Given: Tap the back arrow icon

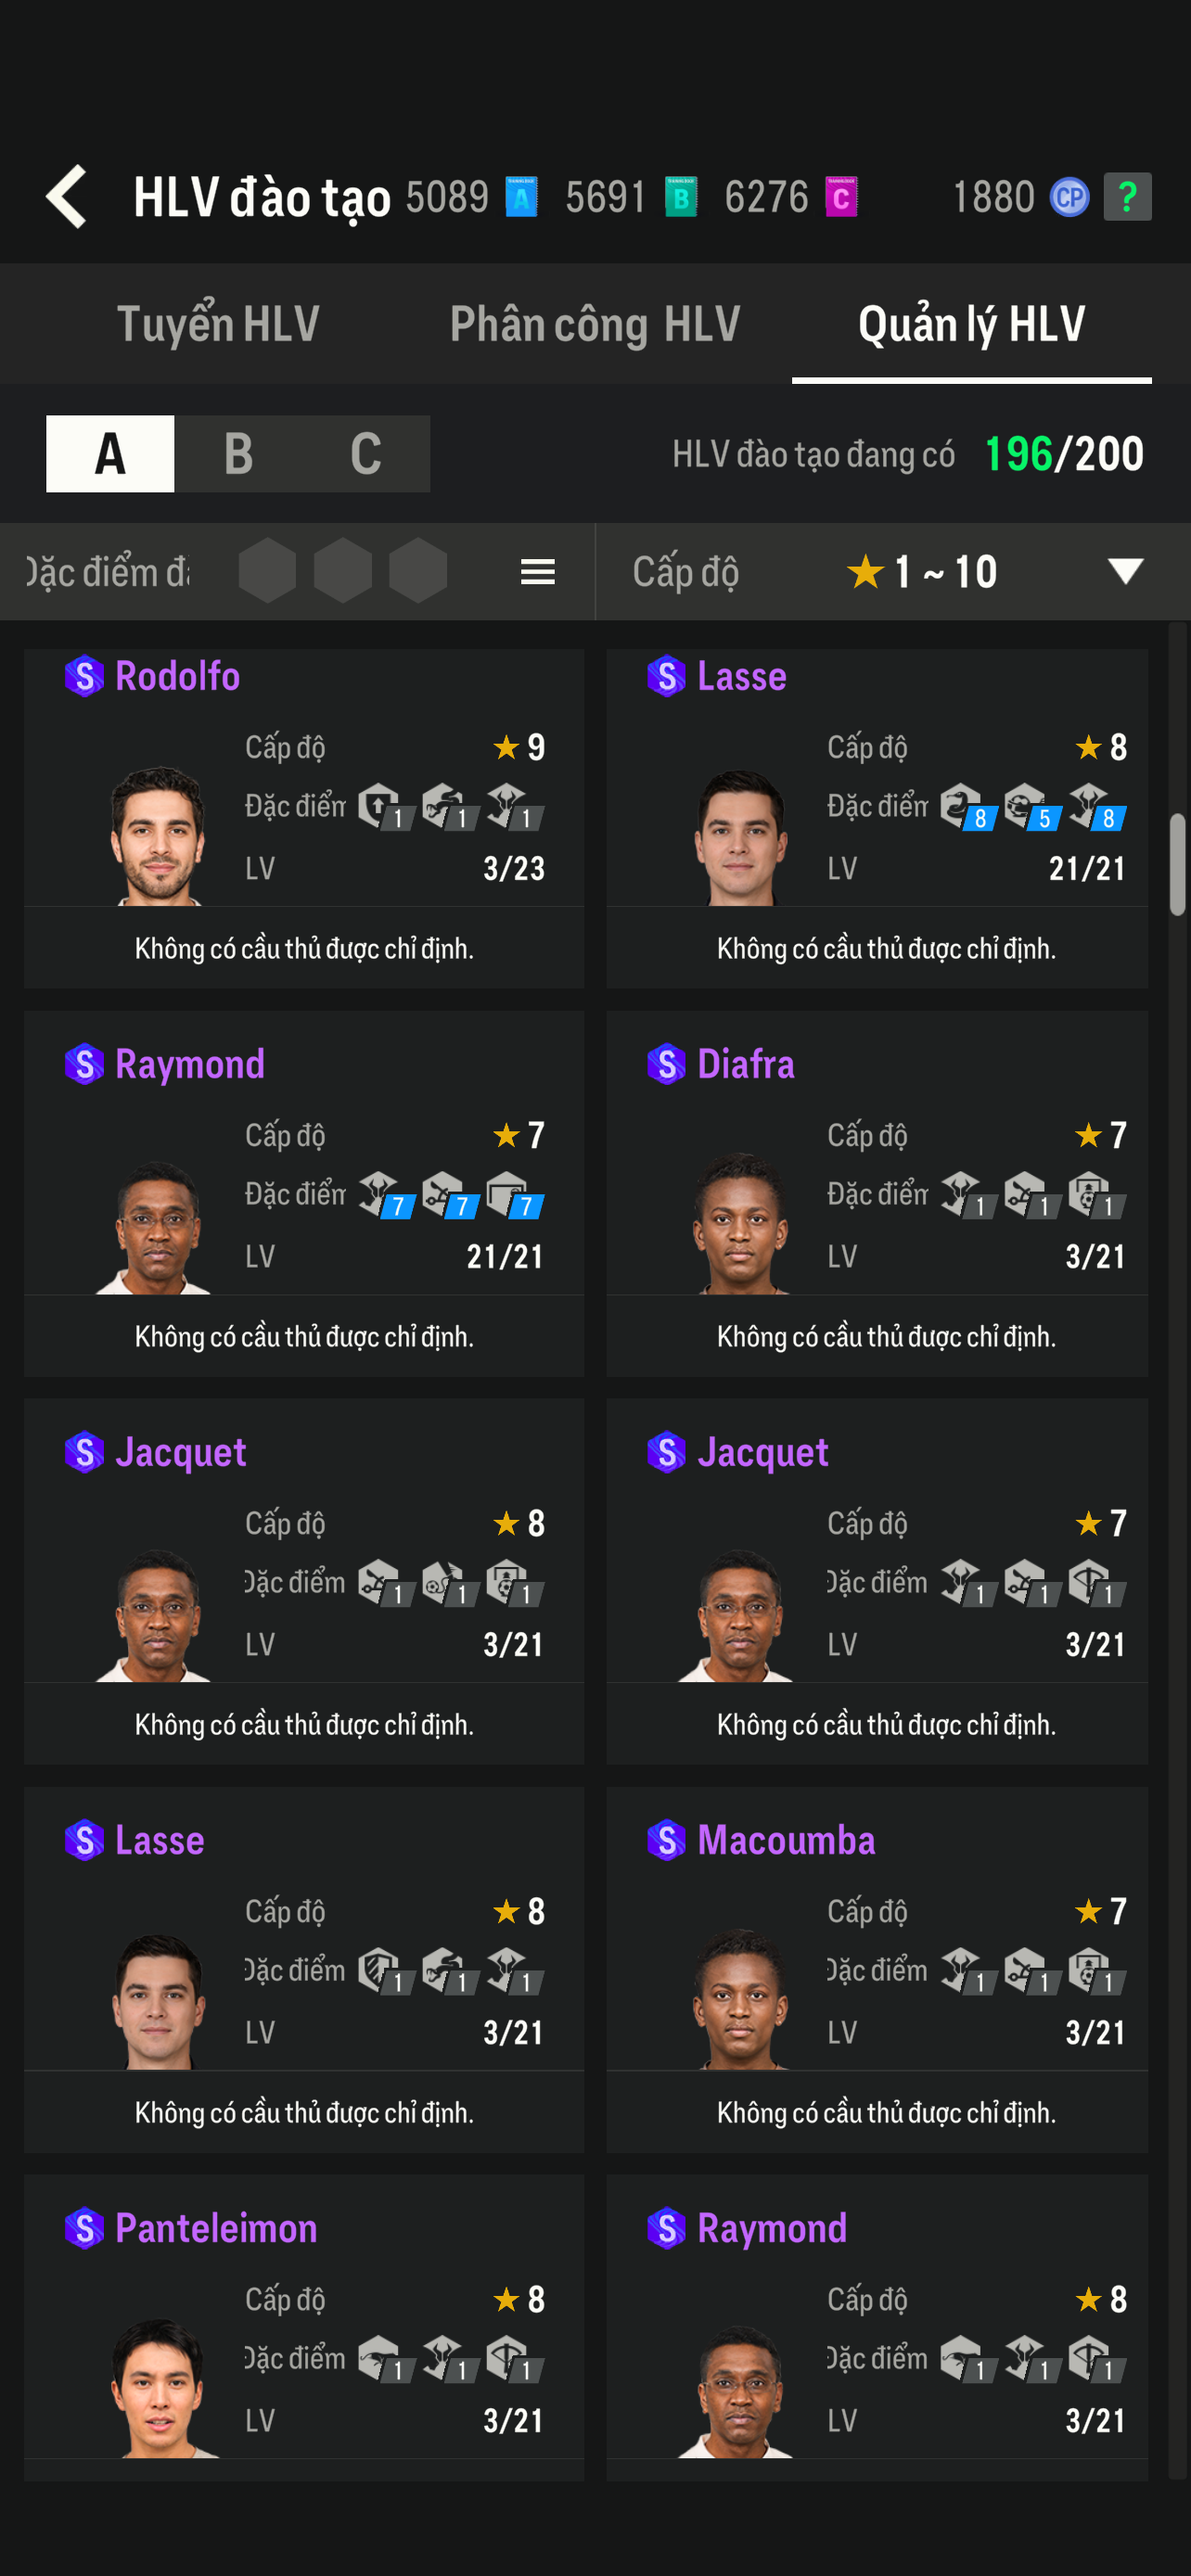Looking at the screenshot, I should click(67, 197).
